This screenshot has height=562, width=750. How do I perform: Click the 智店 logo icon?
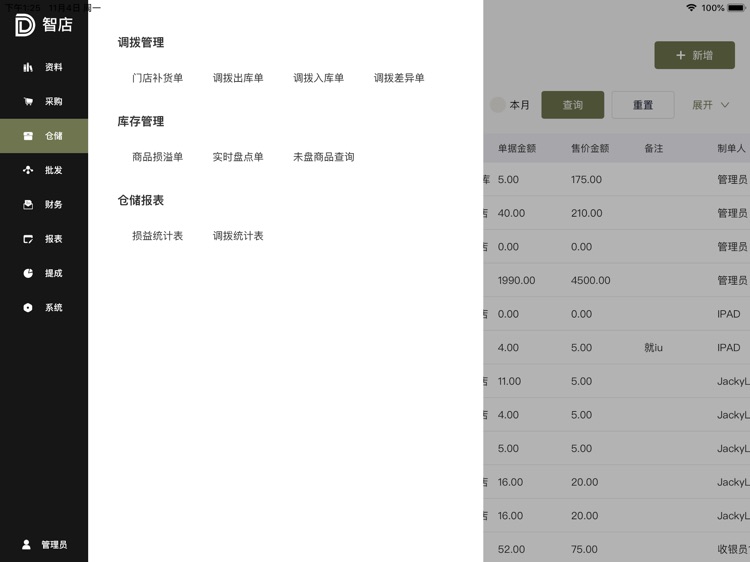pyautogui.click(x=25, y=25)
